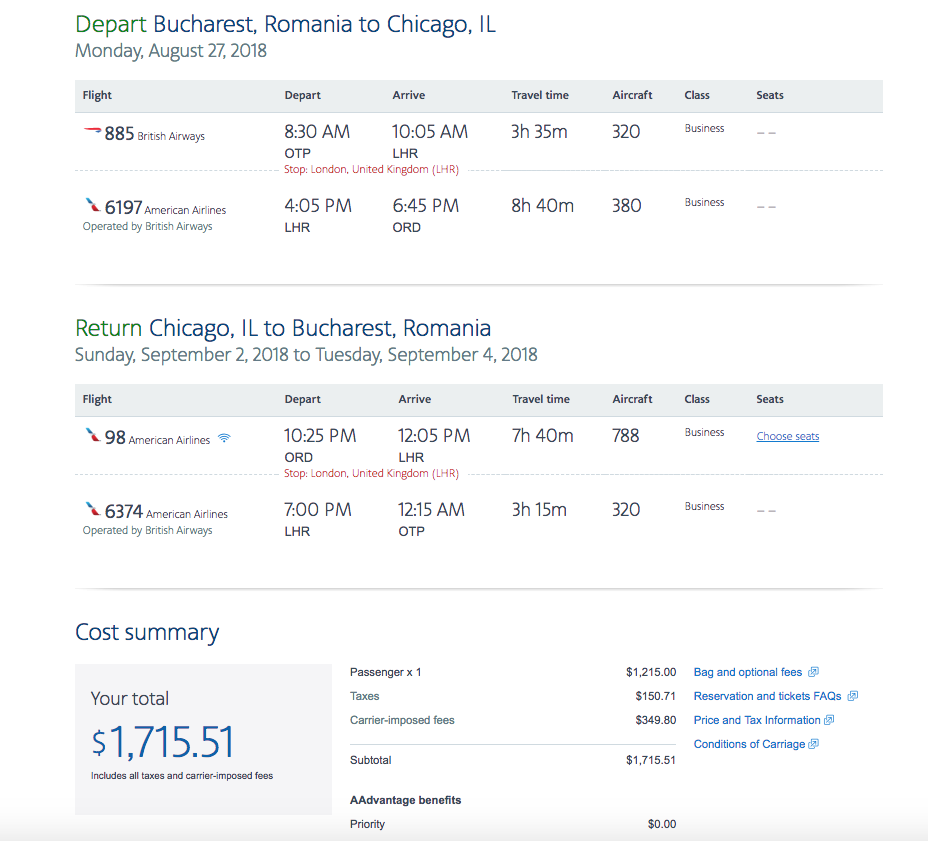Click the British Airways logo beside flight 885

point(92,130)
